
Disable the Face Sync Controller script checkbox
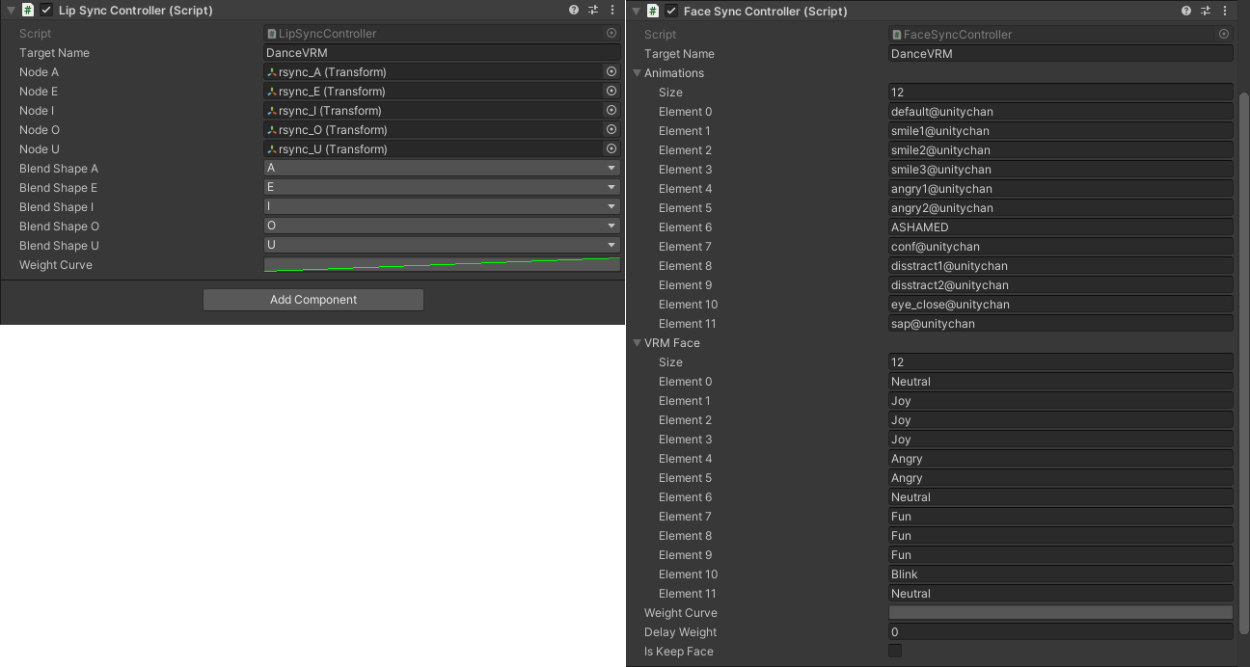(x=671, y=11)
